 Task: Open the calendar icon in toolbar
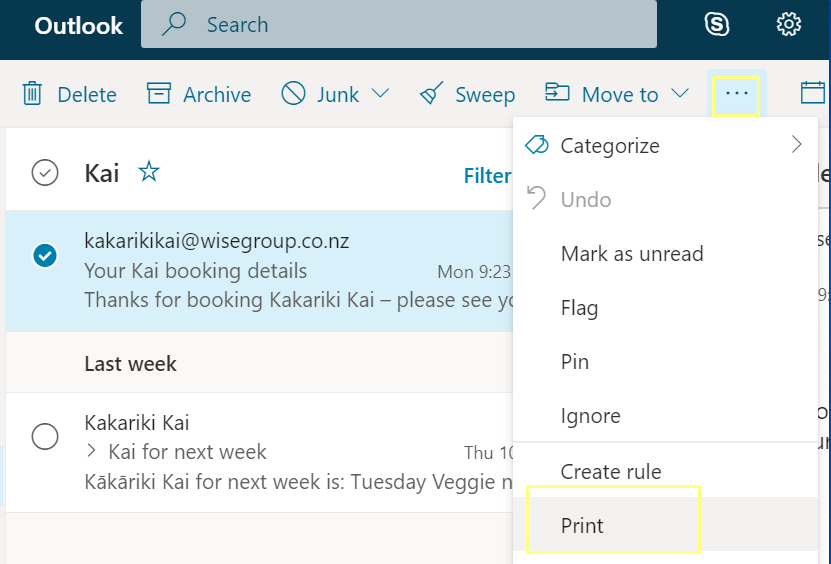tap(813, 93)
